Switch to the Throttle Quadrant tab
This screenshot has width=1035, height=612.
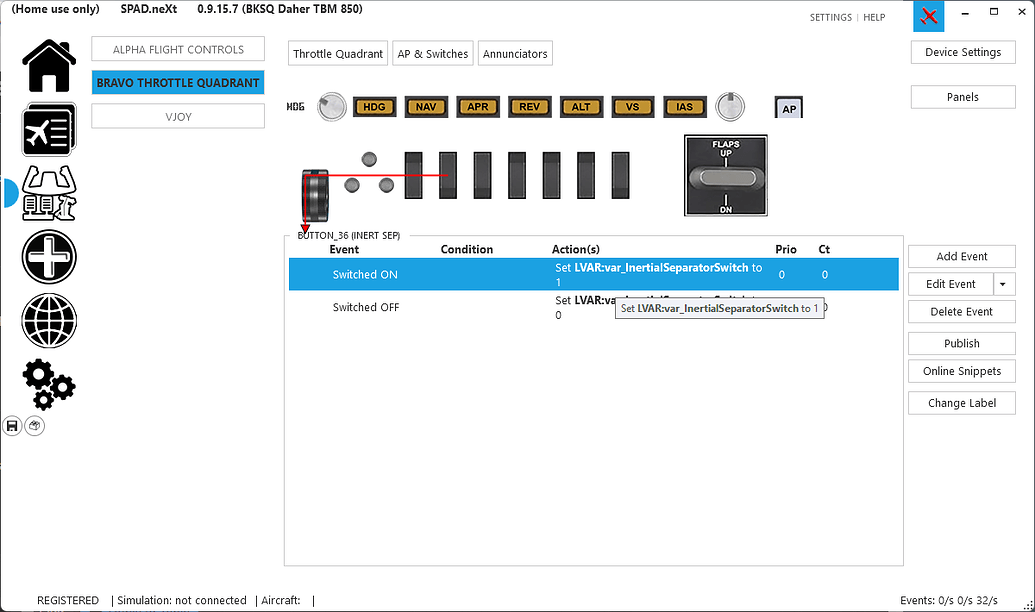pyautogui.click(x=338, y=54)
